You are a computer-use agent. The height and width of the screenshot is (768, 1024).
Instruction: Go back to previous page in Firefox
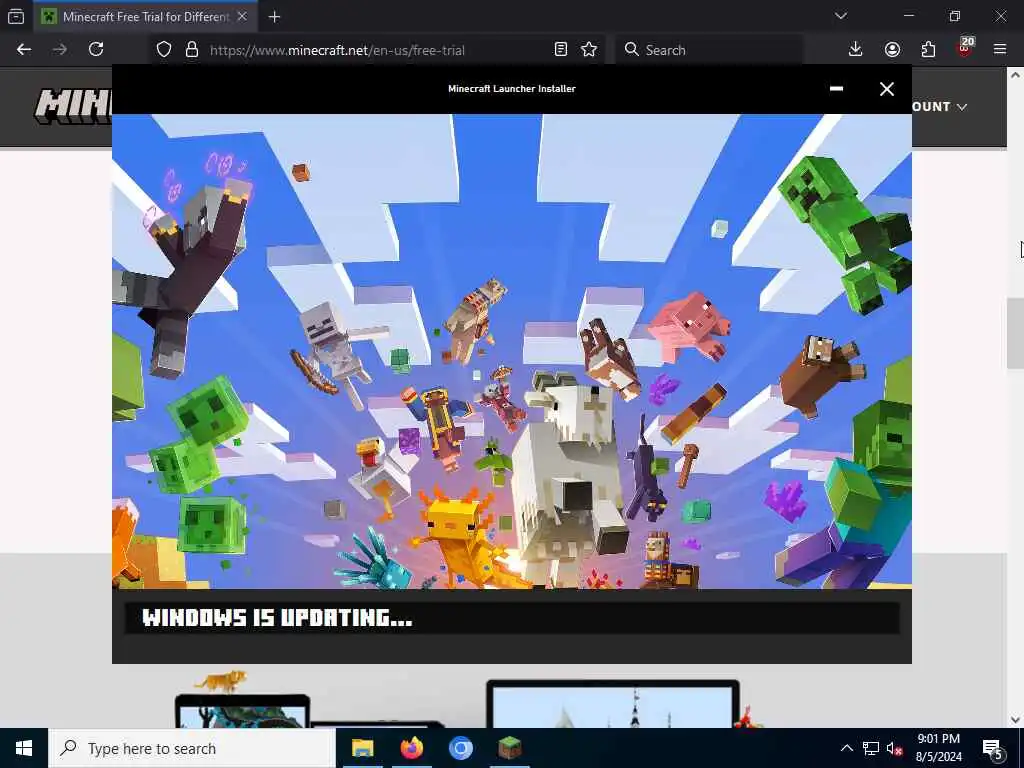click(24, 50)
